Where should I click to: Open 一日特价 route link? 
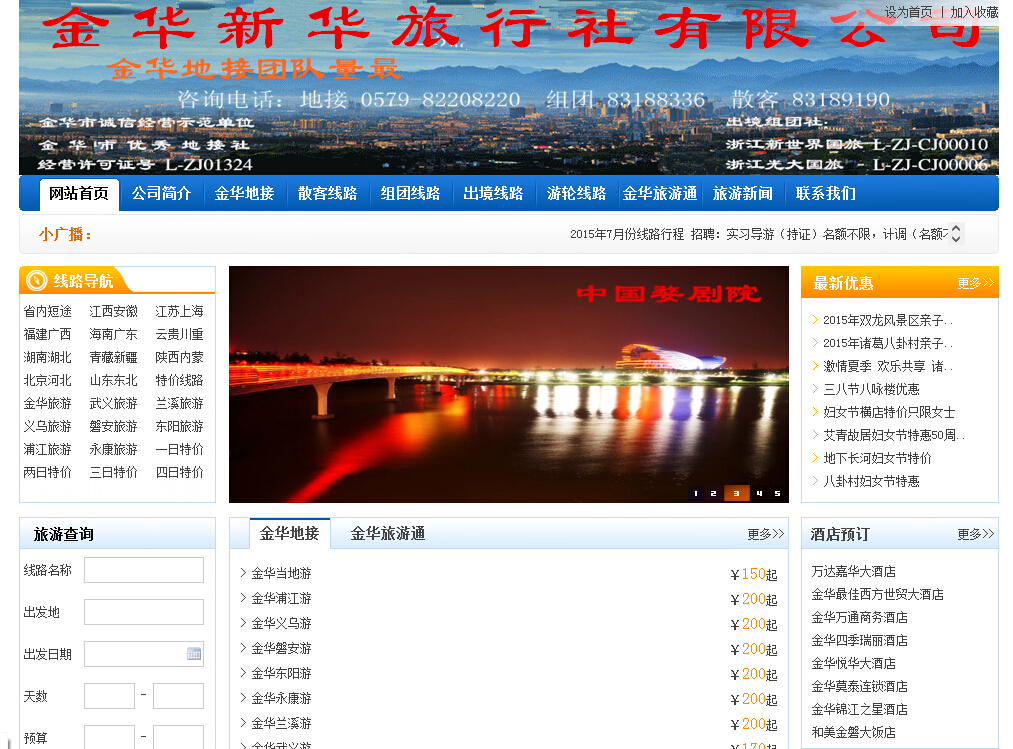point(180,449)
